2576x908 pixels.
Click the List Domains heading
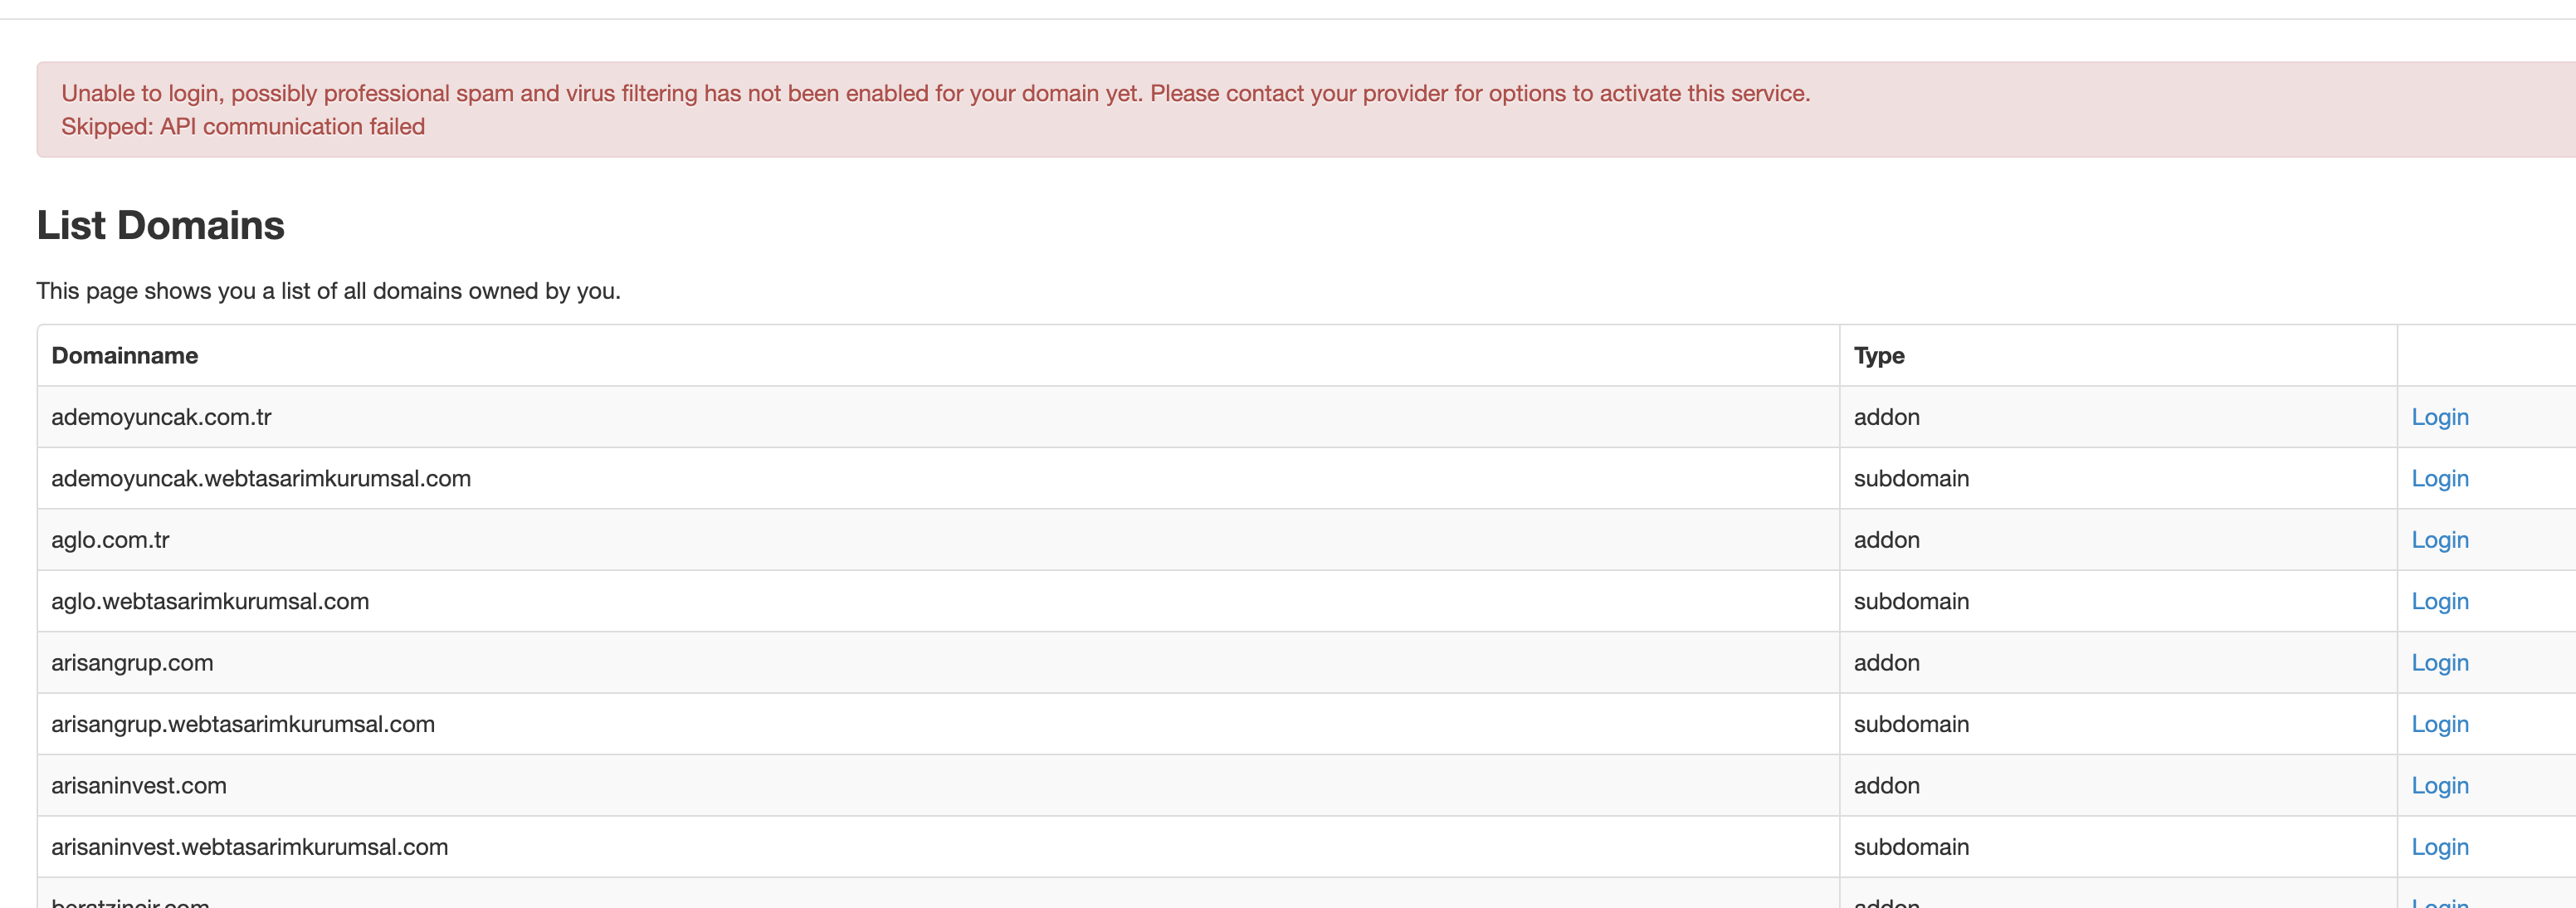click(x=160, y=226)
